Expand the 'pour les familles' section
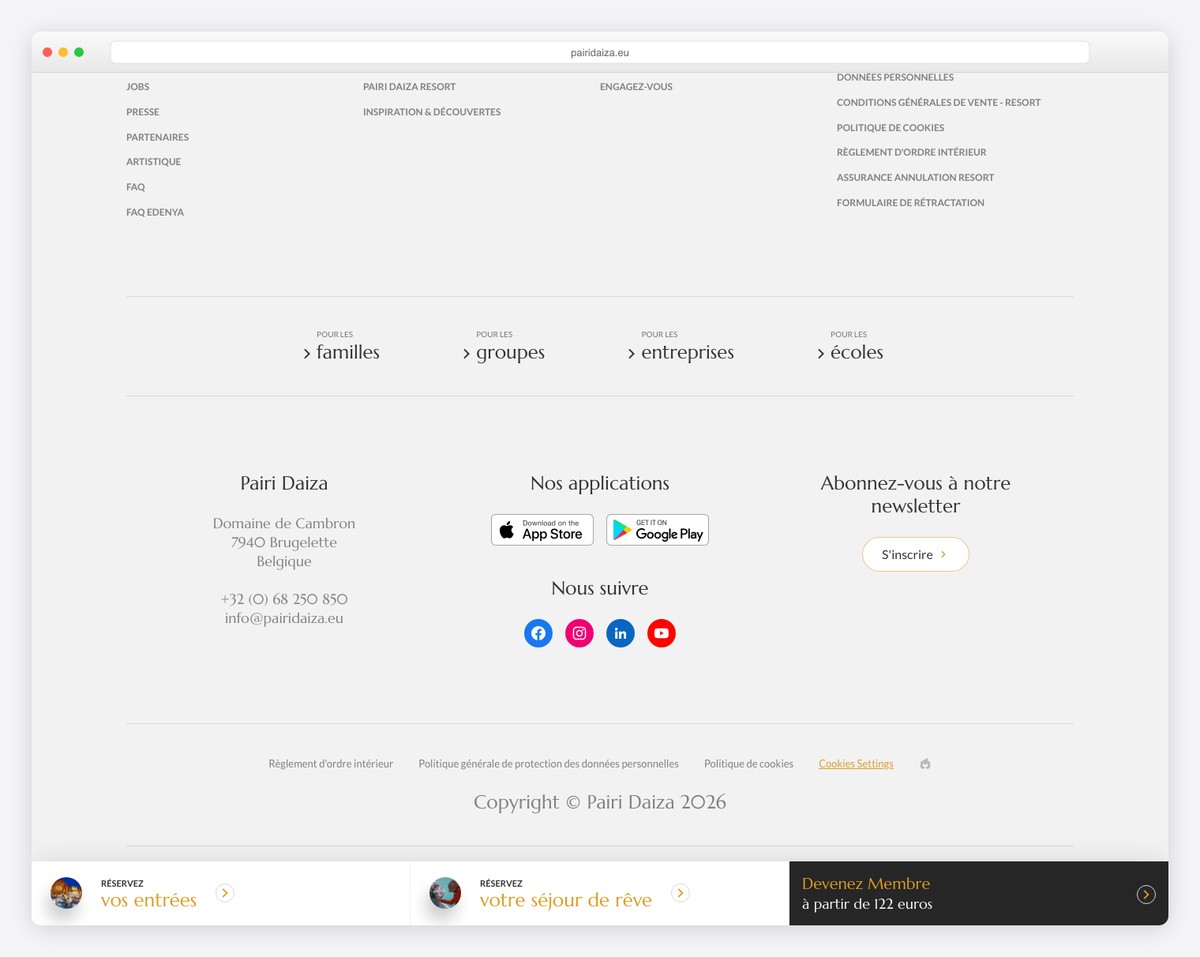 pyautogui.click(x=342, y=352)
